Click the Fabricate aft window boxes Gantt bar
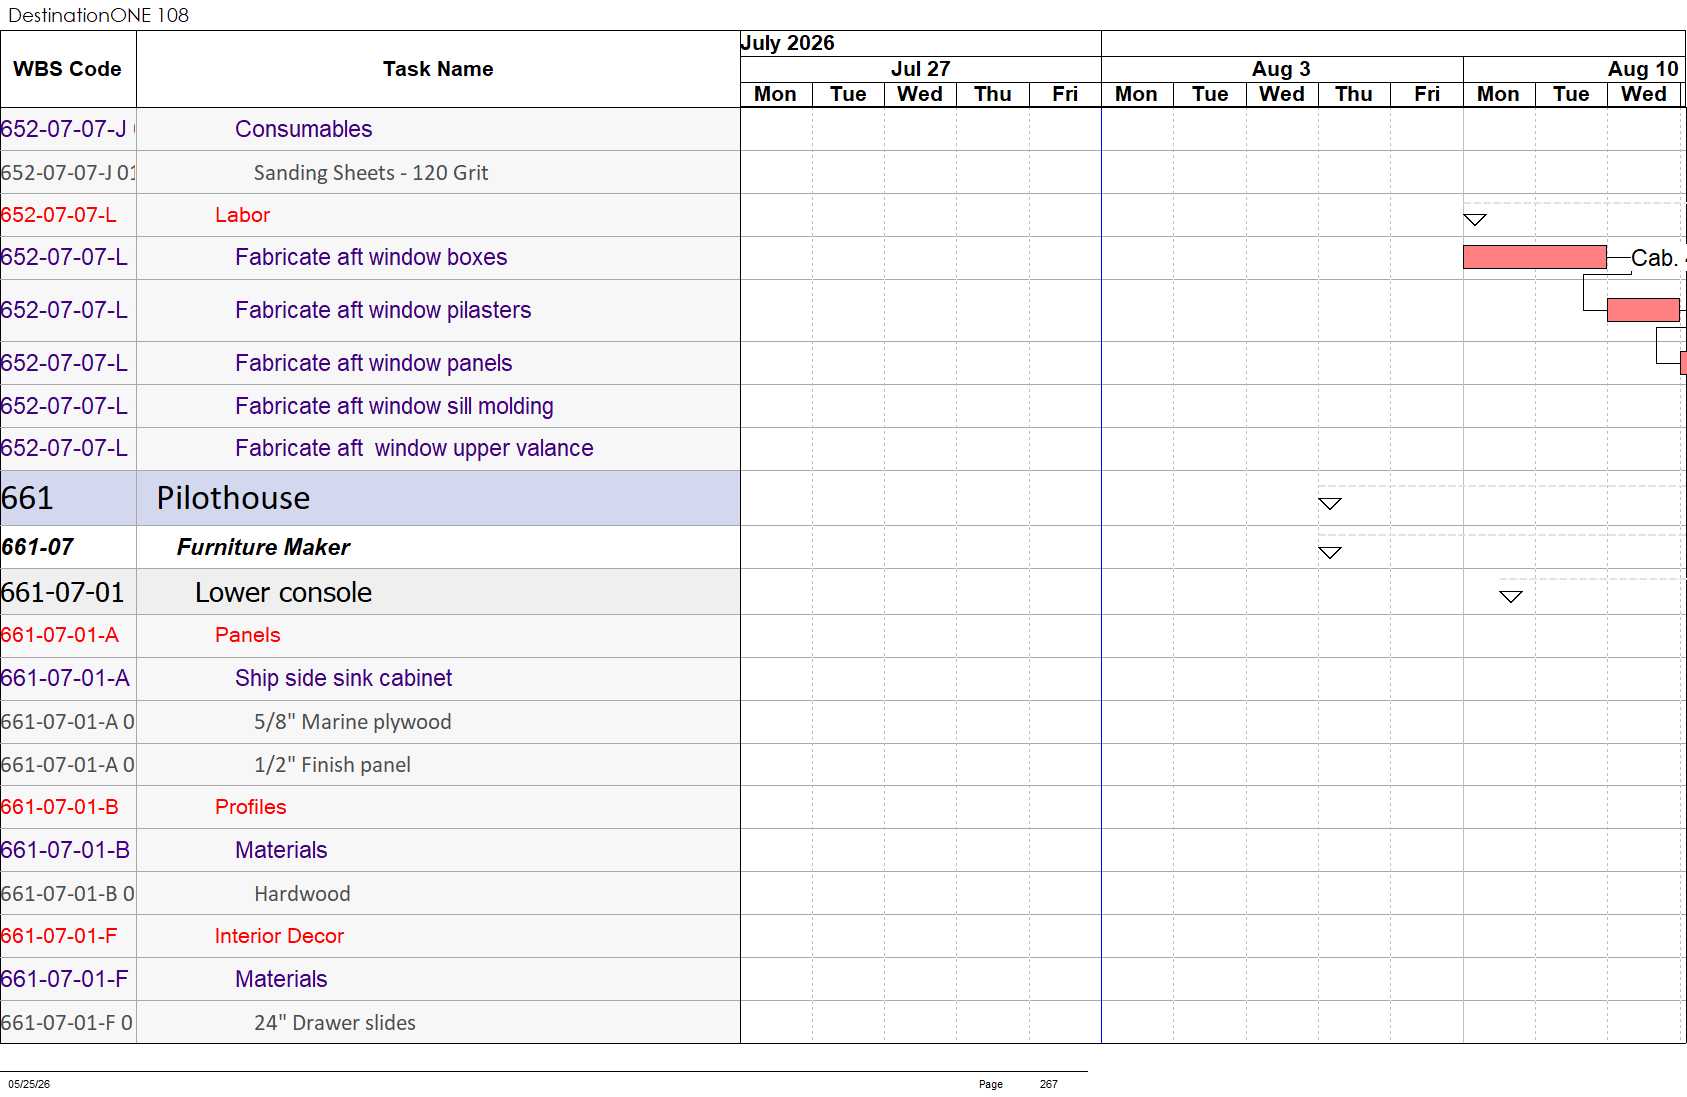The width and height of the screenshot is (1687, 1097). 1535,257
